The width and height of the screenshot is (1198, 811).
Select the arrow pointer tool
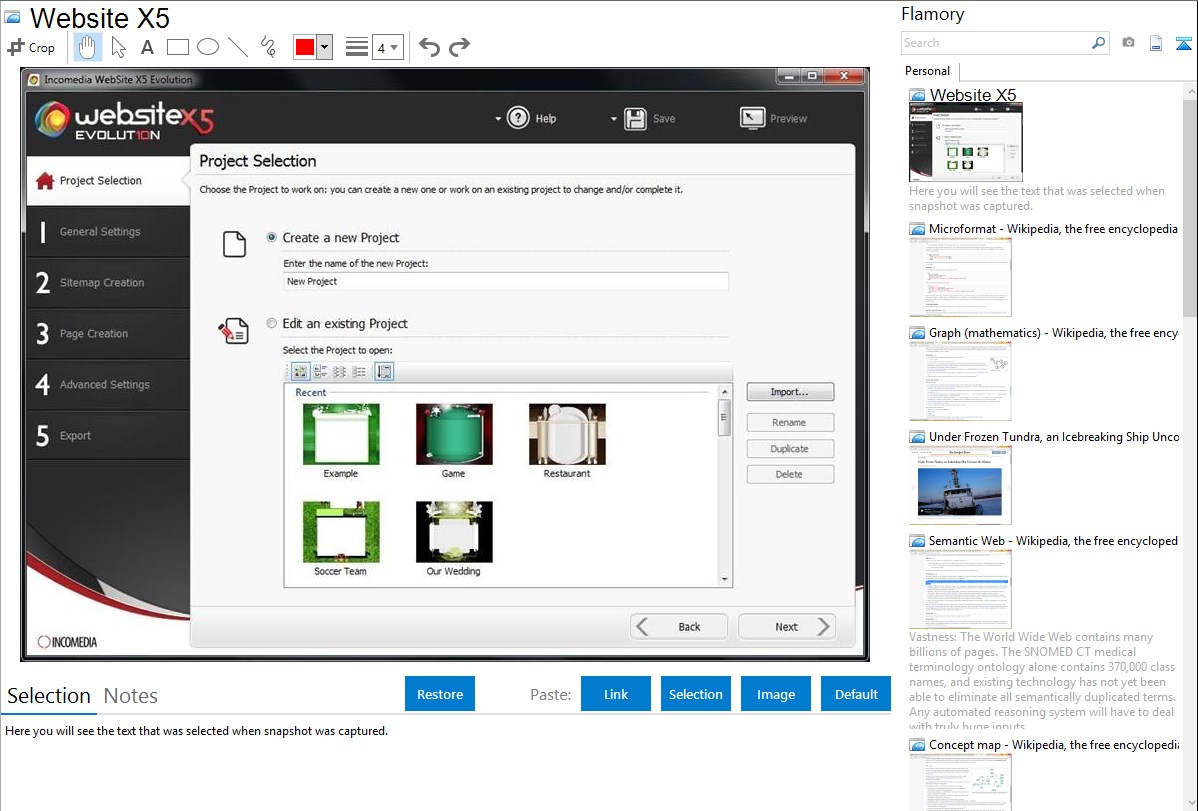[118, 47]
